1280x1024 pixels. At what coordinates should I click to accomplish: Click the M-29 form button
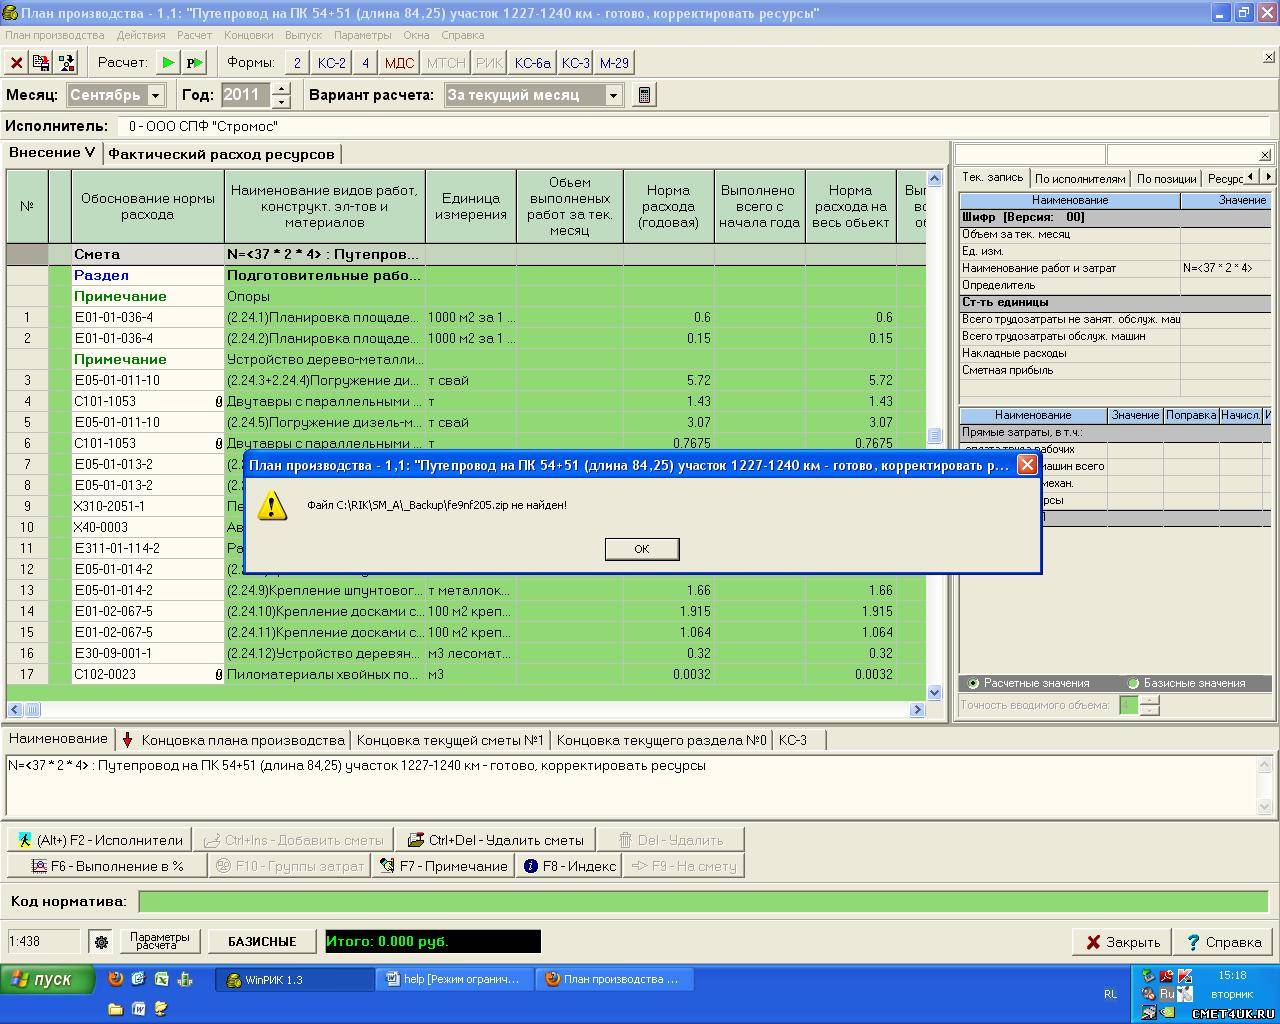point(614,63)
